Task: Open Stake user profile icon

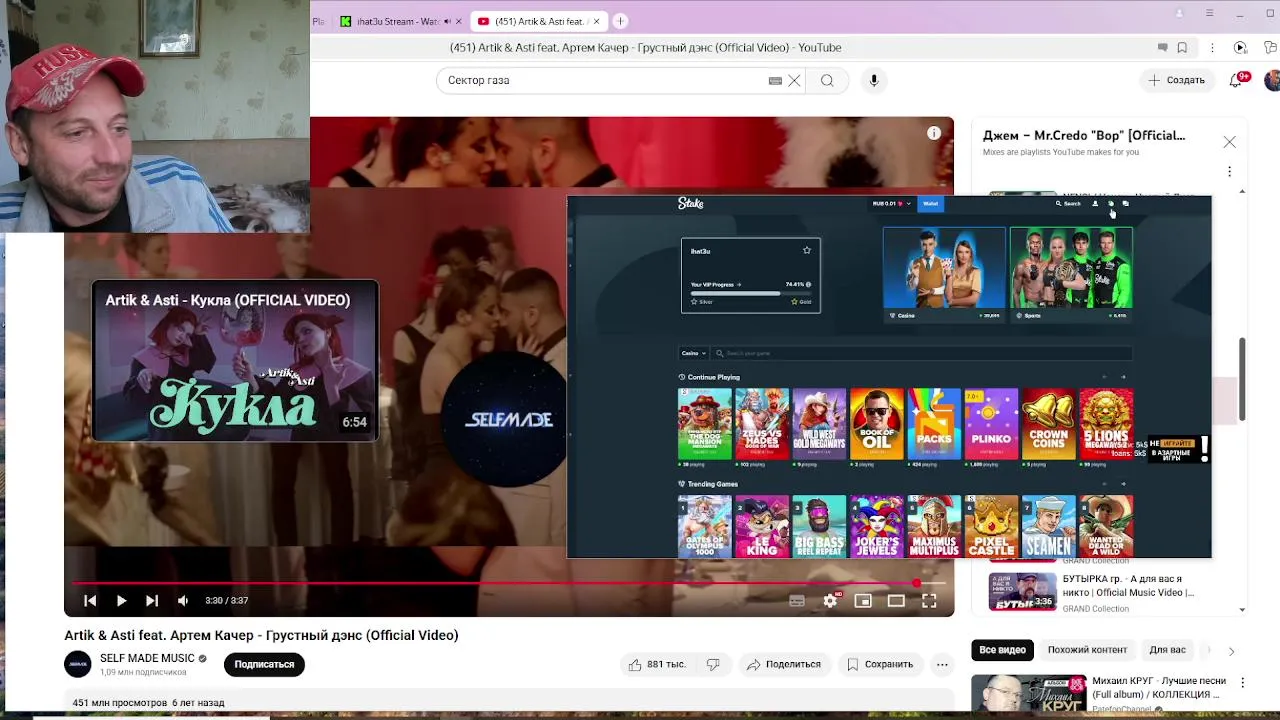Action: (1095, 203)
